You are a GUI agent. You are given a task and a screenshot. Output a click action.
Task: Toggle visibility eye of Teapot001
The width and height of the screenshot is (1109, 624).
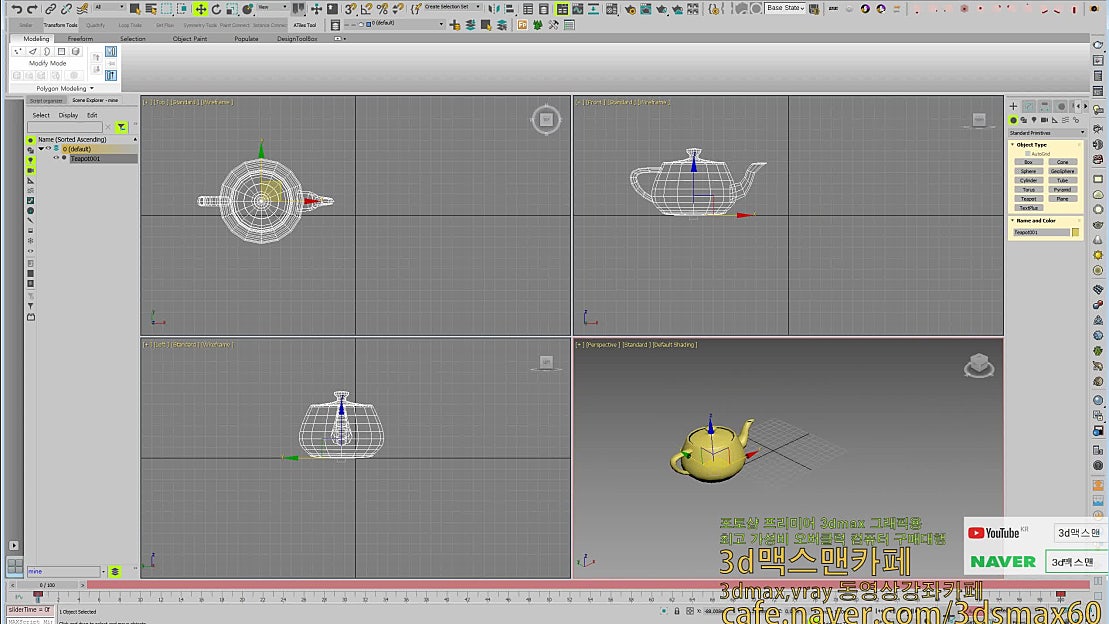click(56, 158)
